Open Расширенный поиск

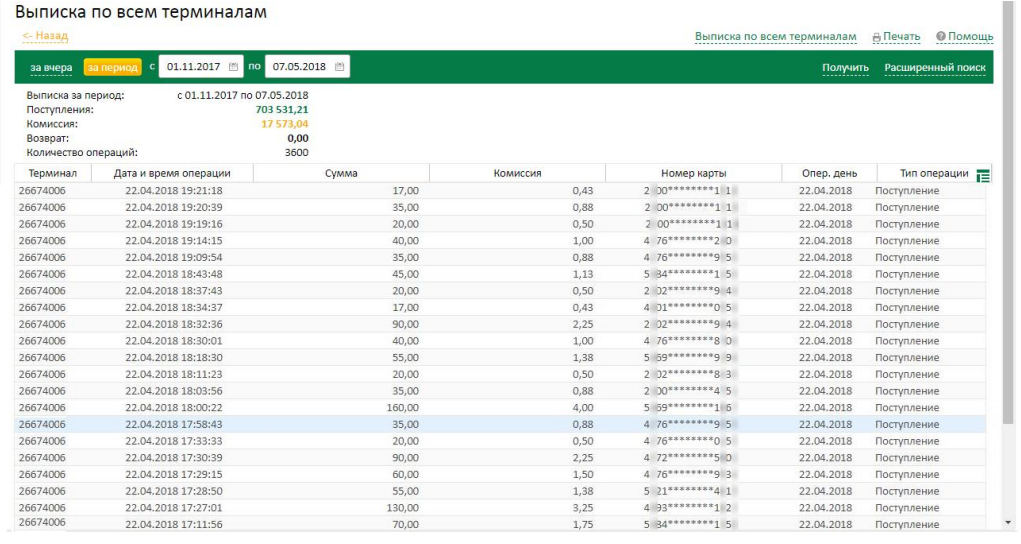coord(935,67)
